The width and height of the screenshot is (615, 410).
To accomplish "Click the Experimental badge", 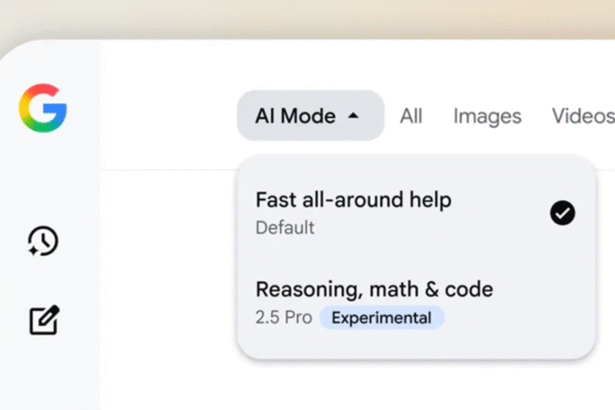I will 382,318.
